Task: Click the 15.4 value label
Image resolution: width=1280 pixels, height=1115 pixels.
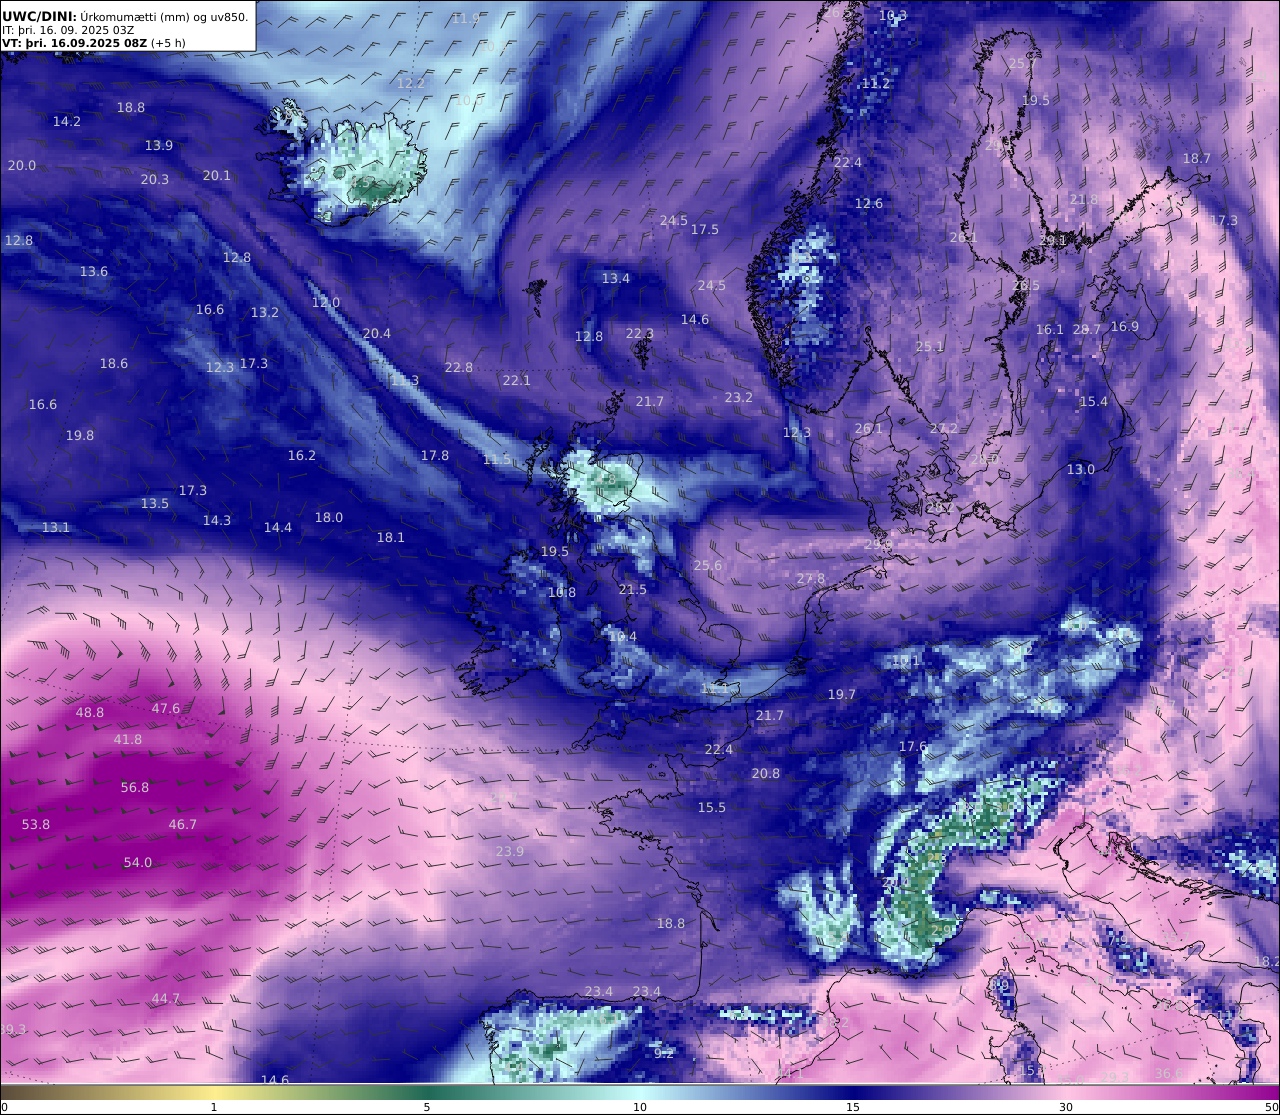Action: point(1094,402)
